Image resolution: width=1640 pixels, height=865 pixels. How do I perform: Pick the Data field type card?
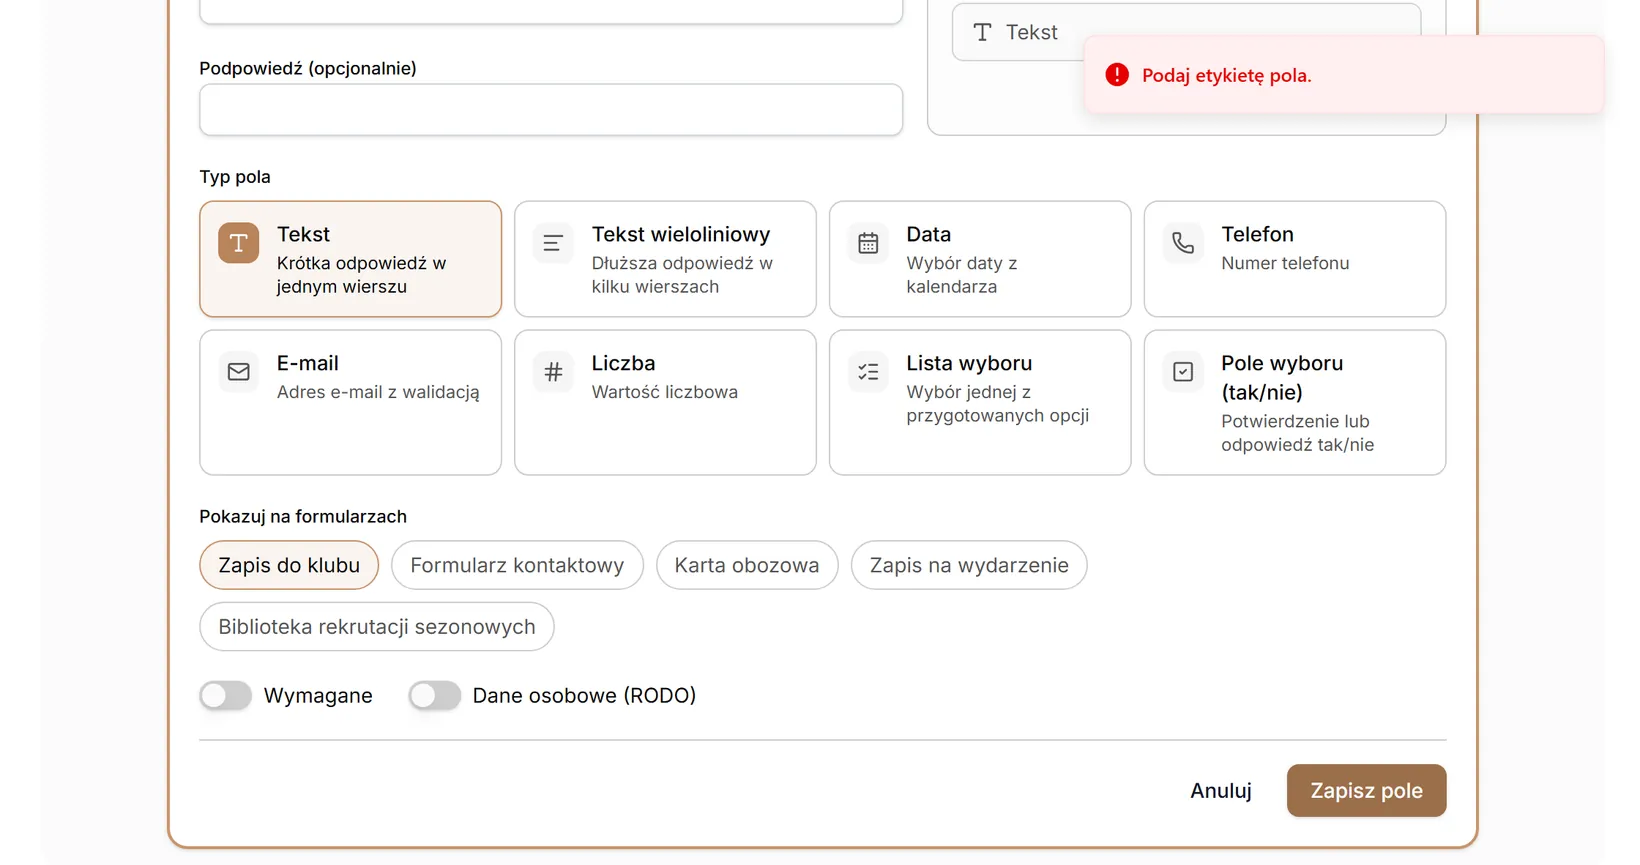(x=980, y=259)
